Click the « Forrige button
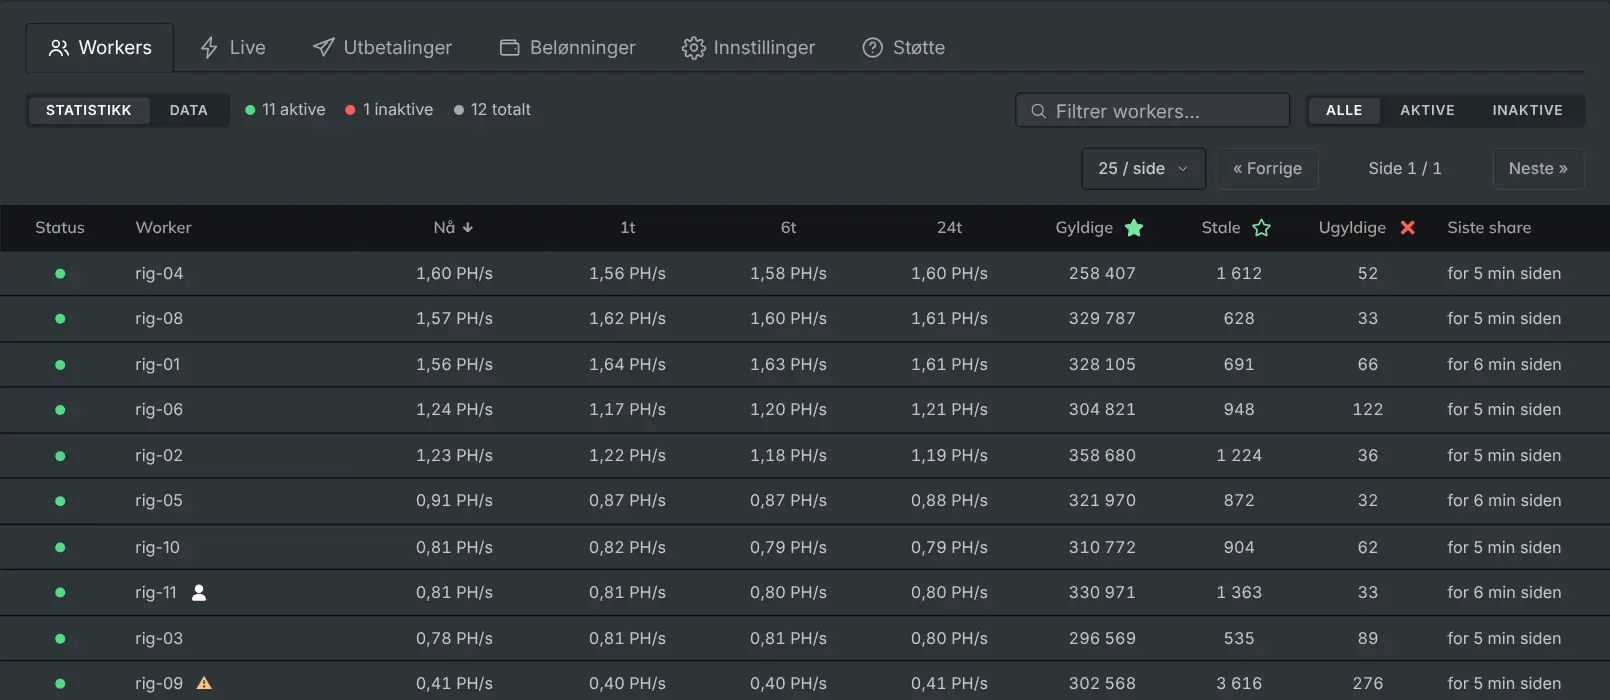 (x=1267, y=168)
